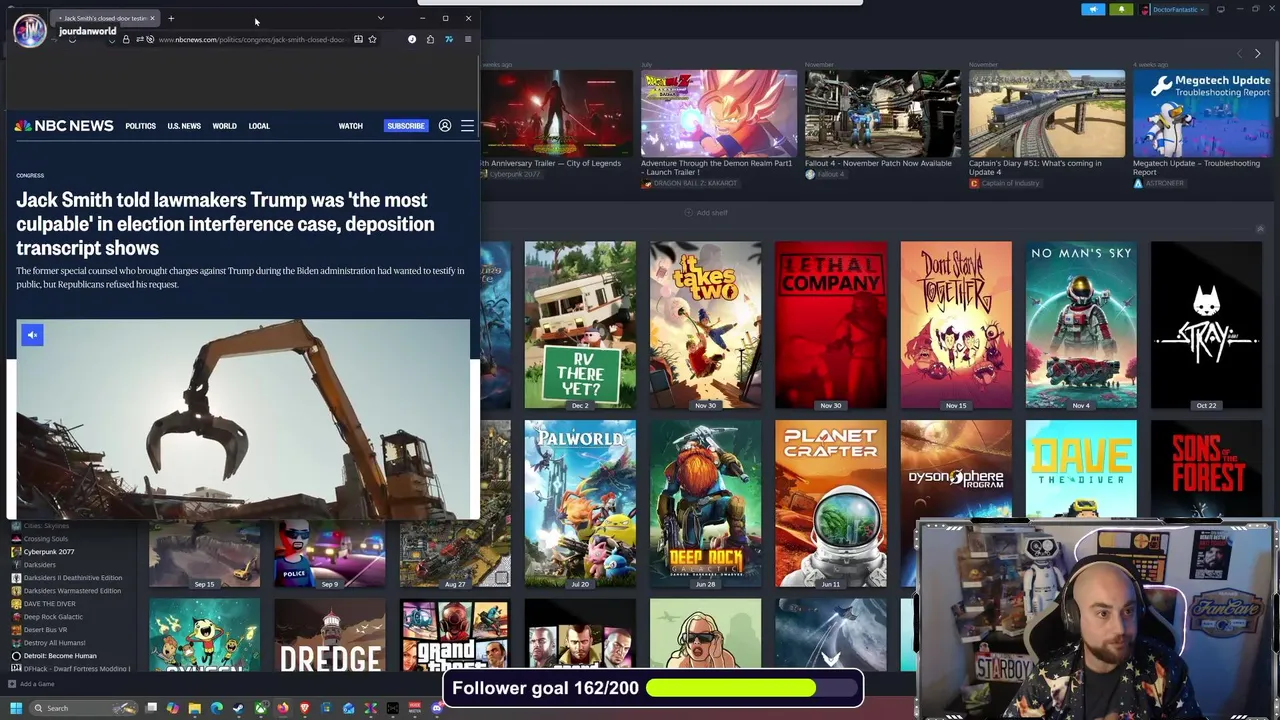
Task: Click the Jack Smith article headline
Action: [225, 224]
